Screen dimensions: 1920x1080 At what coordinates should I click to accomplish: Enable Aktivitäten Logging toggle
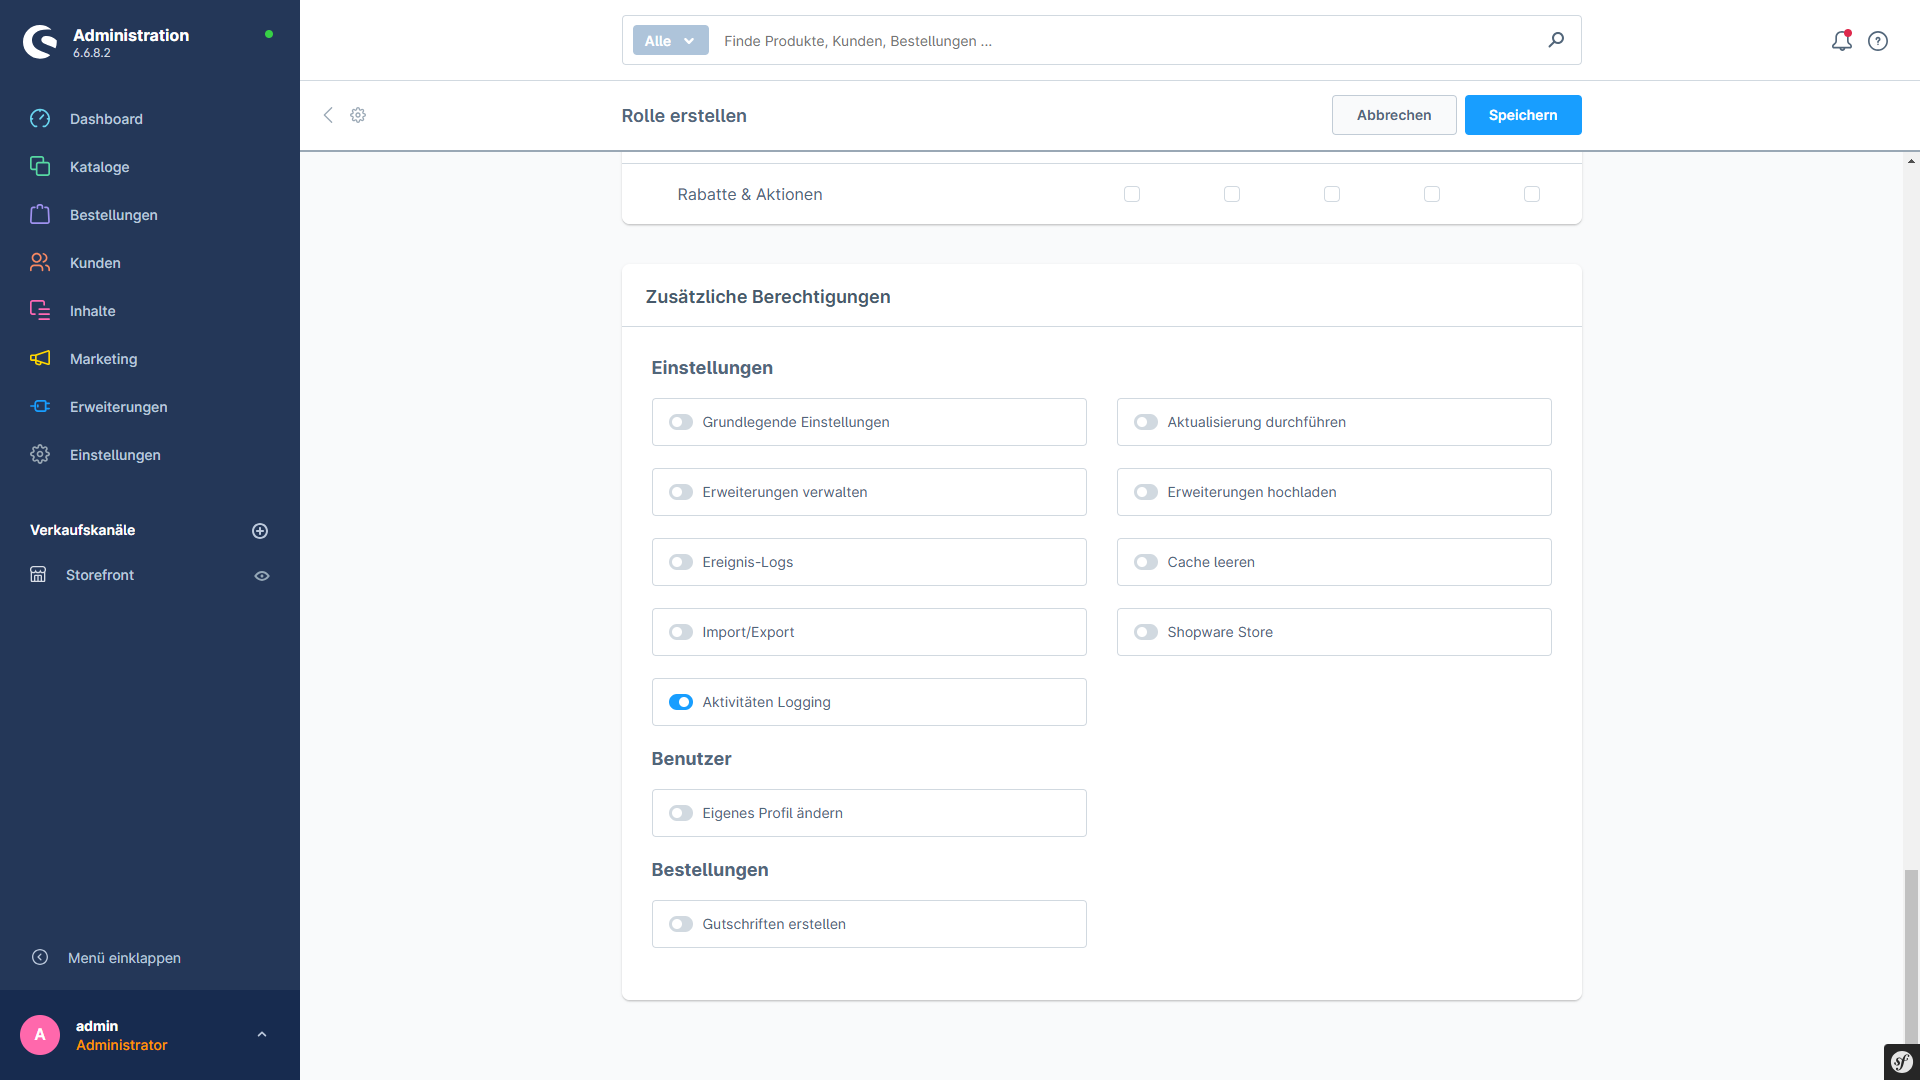click(682, 702)
